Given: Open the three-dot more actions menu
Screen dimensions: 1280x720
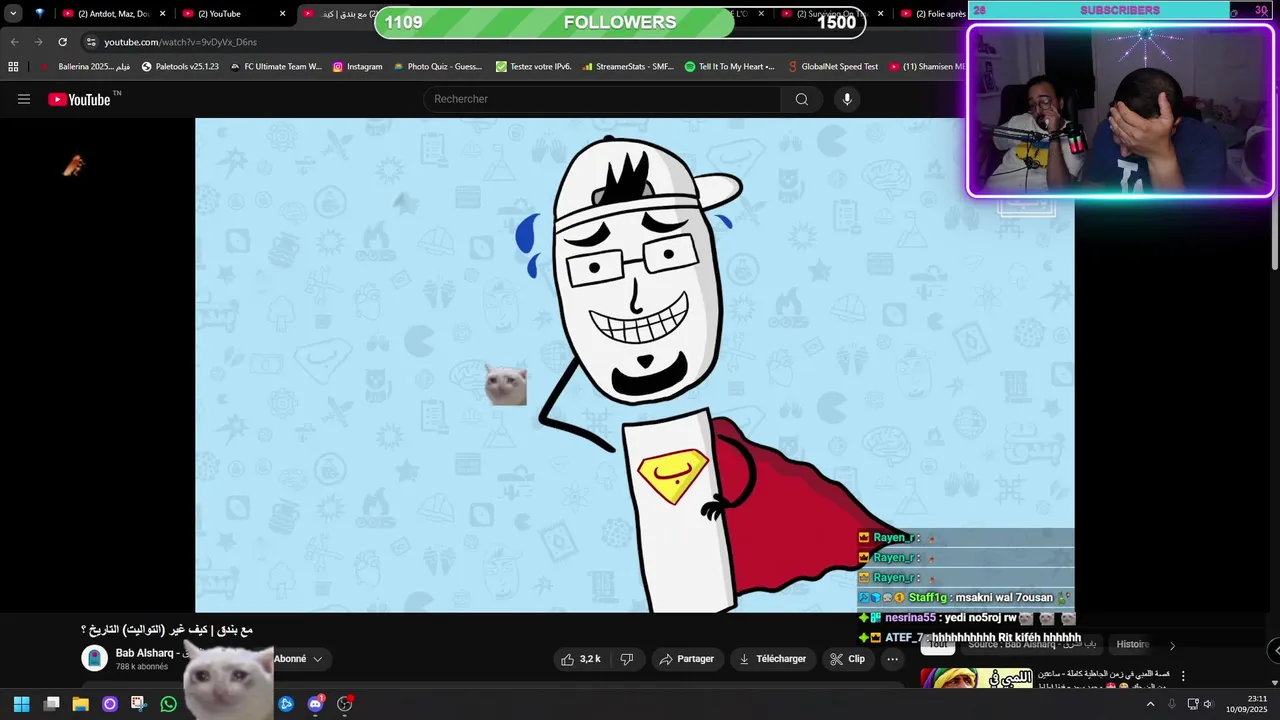Looking at the screenshot, I should [893, 659].
